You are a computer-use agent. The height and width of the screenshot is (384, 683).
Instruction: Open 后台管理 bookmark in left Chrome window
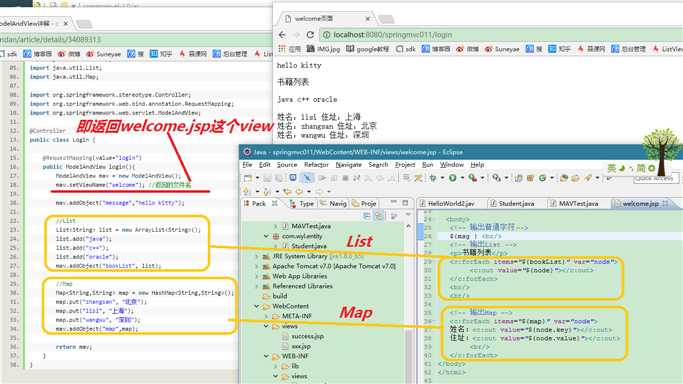(230, 54)
